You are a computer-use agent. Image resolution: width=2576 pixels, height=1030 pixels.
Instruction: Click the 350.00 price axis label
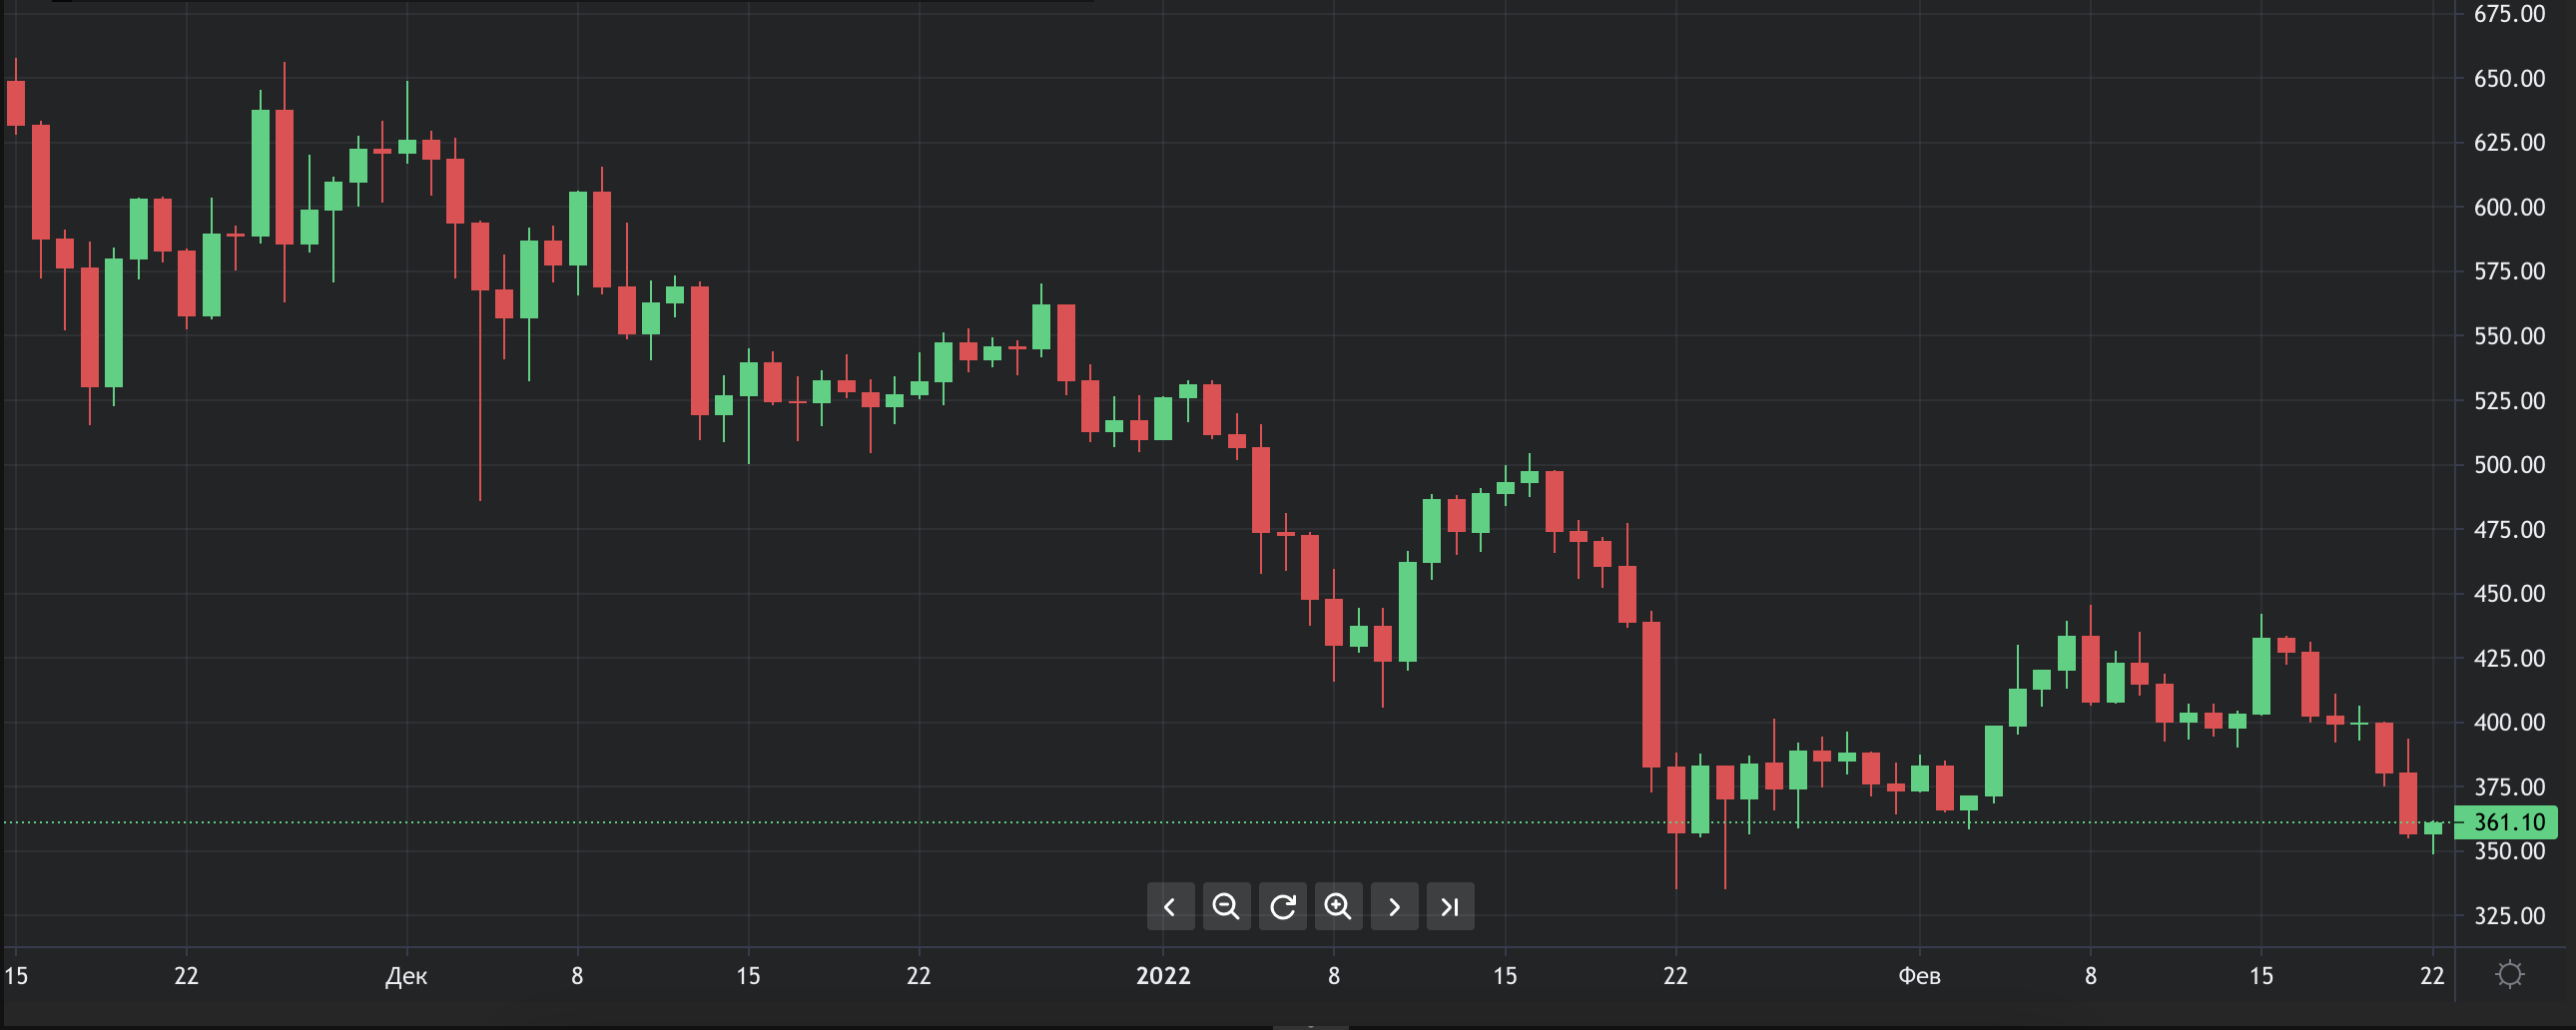(x=2509, y=852)
